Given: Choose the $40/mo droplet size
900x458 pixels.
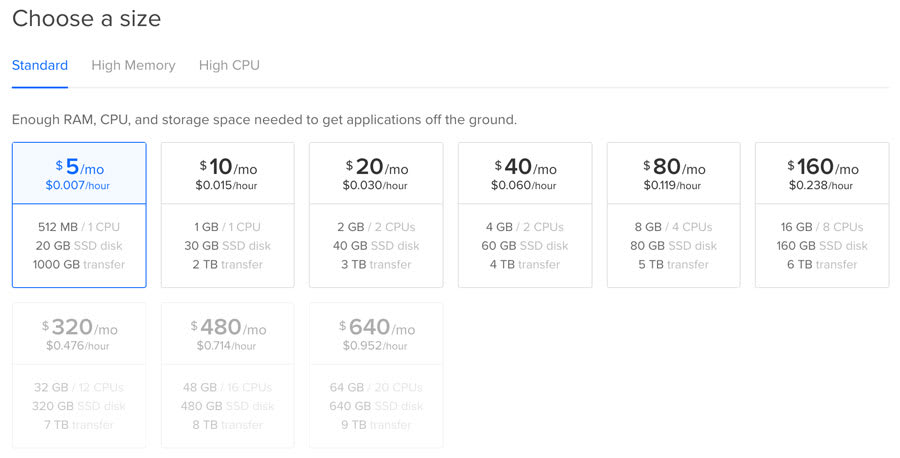Looking at the screenshot, I should coord(525,215).
